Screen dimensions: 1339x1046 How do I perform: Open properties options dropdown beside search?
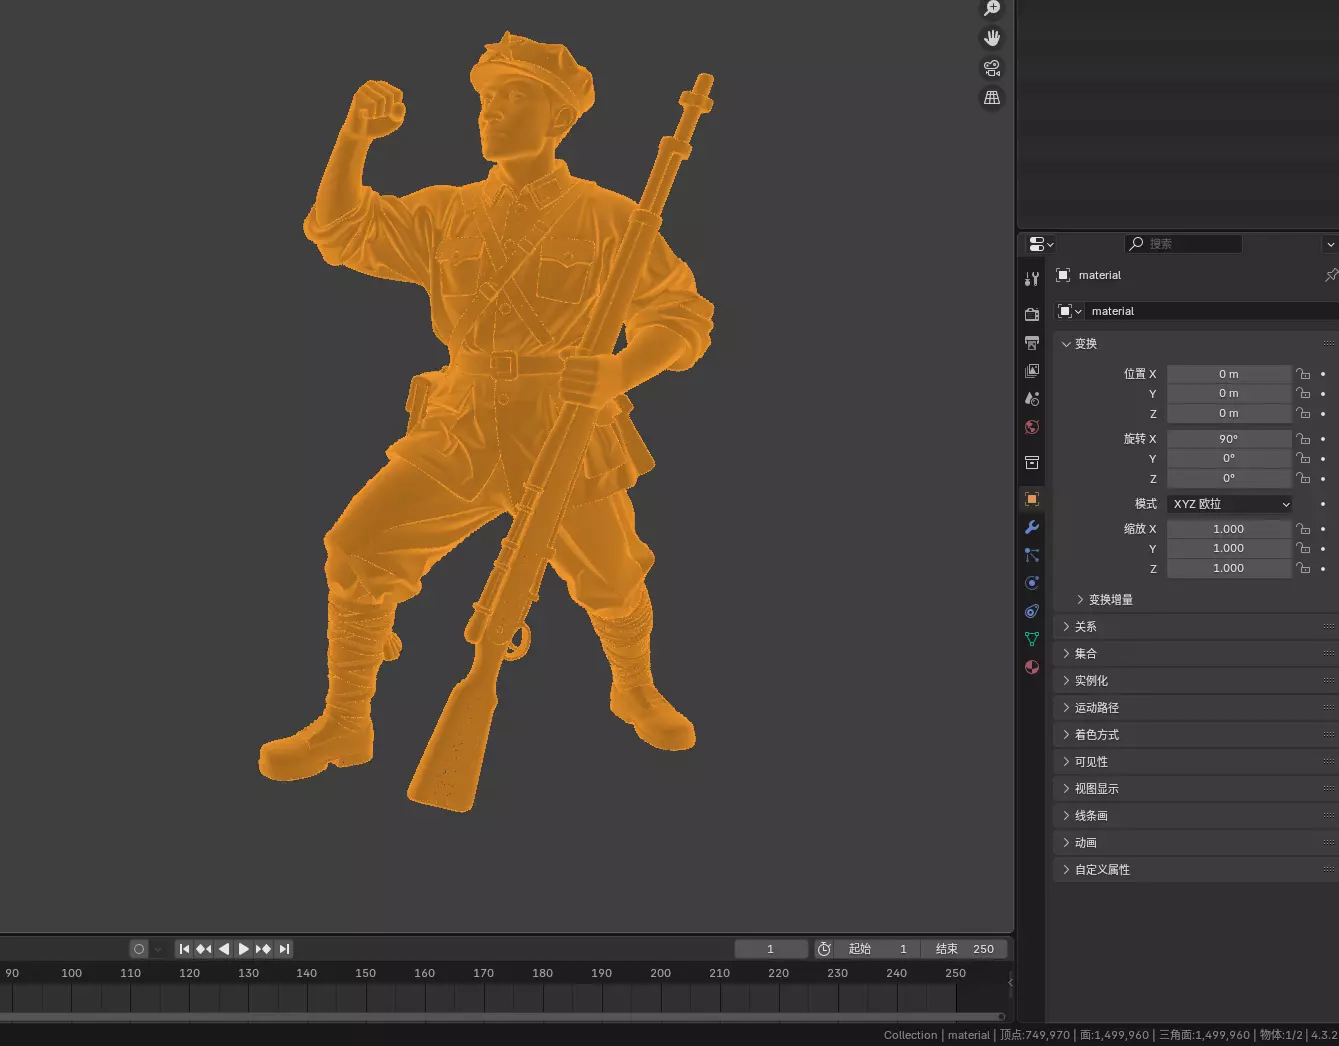[1330, 244]
